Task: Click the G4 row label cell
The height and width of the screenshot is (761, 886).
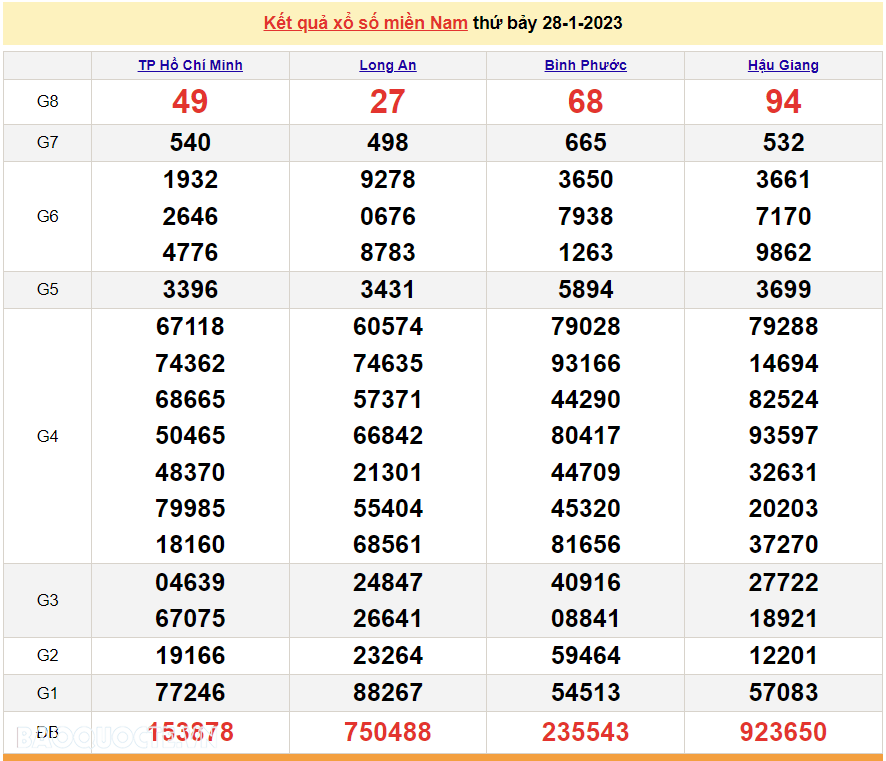Action: coord(47,436)
